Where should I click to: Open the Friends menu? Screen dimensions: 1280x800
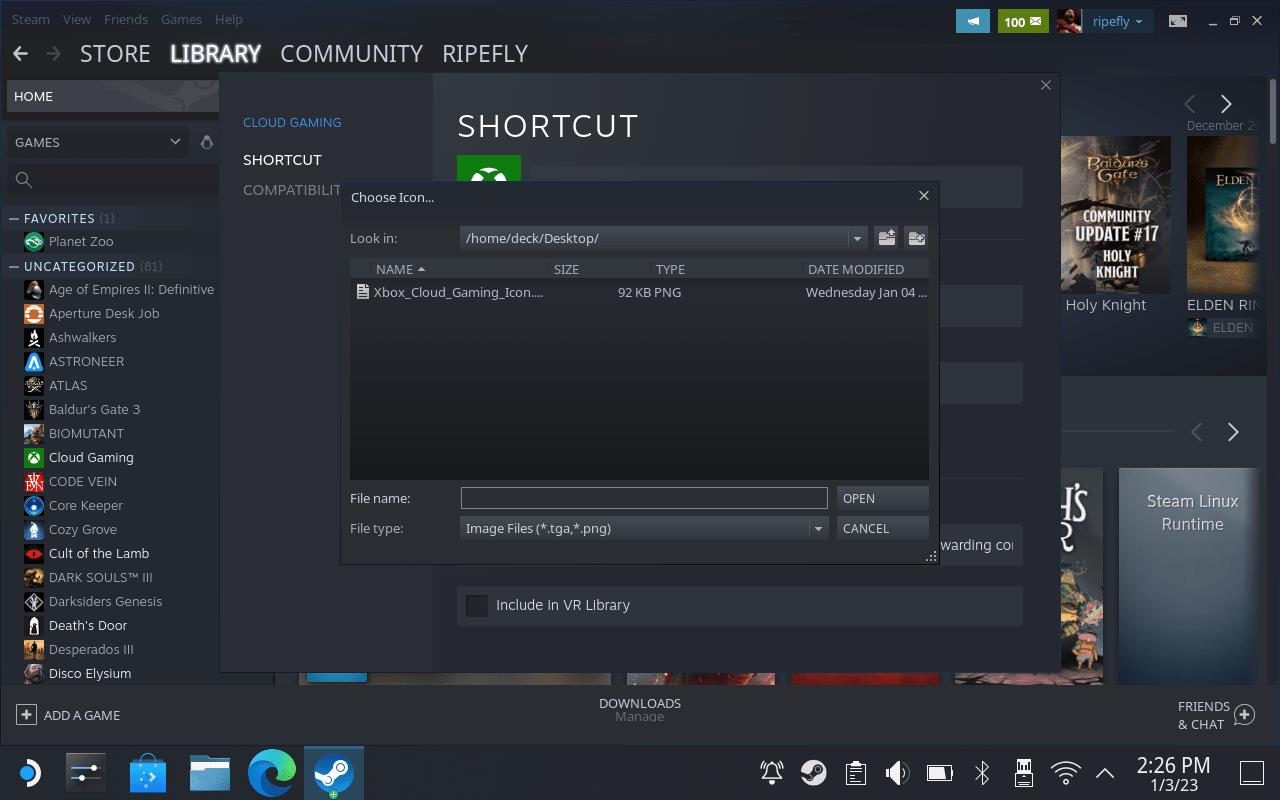coord(126,19)
